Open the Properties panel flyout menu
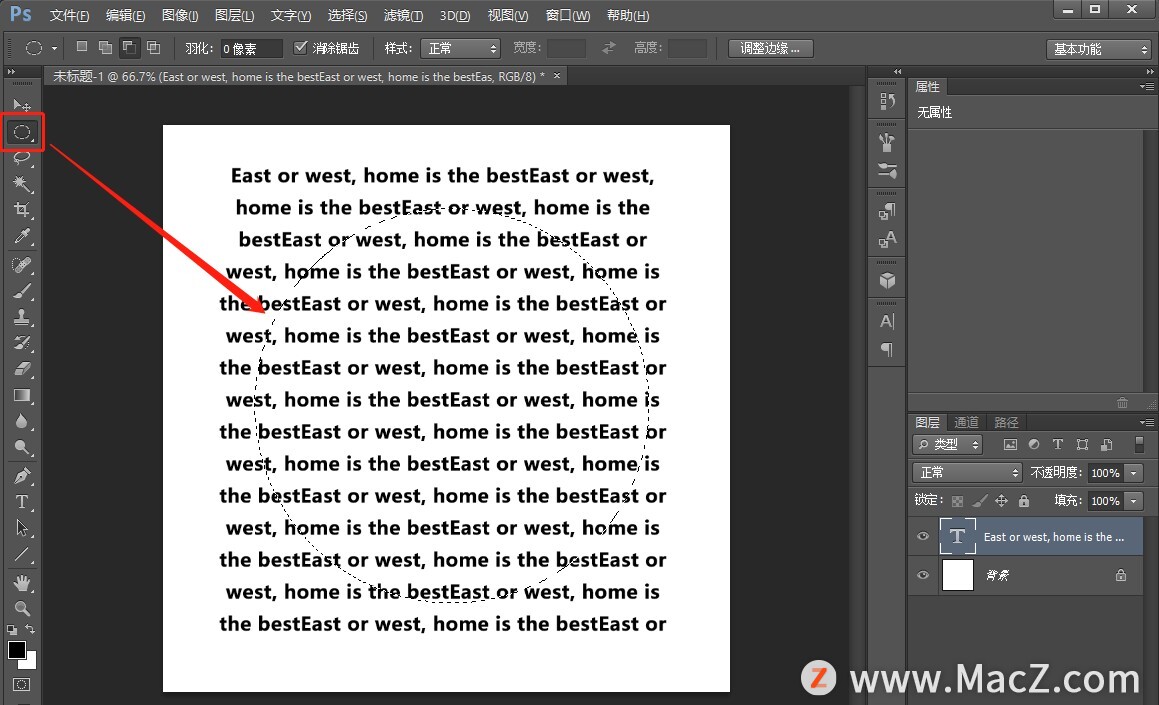 coord(1146,86)
